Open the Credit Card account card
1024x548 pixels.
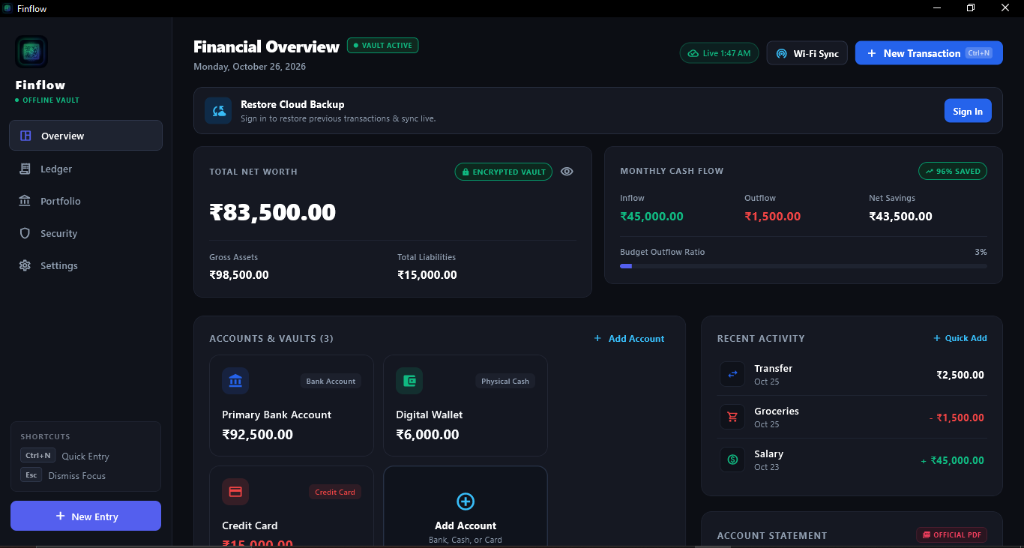(x=291, y=507)
